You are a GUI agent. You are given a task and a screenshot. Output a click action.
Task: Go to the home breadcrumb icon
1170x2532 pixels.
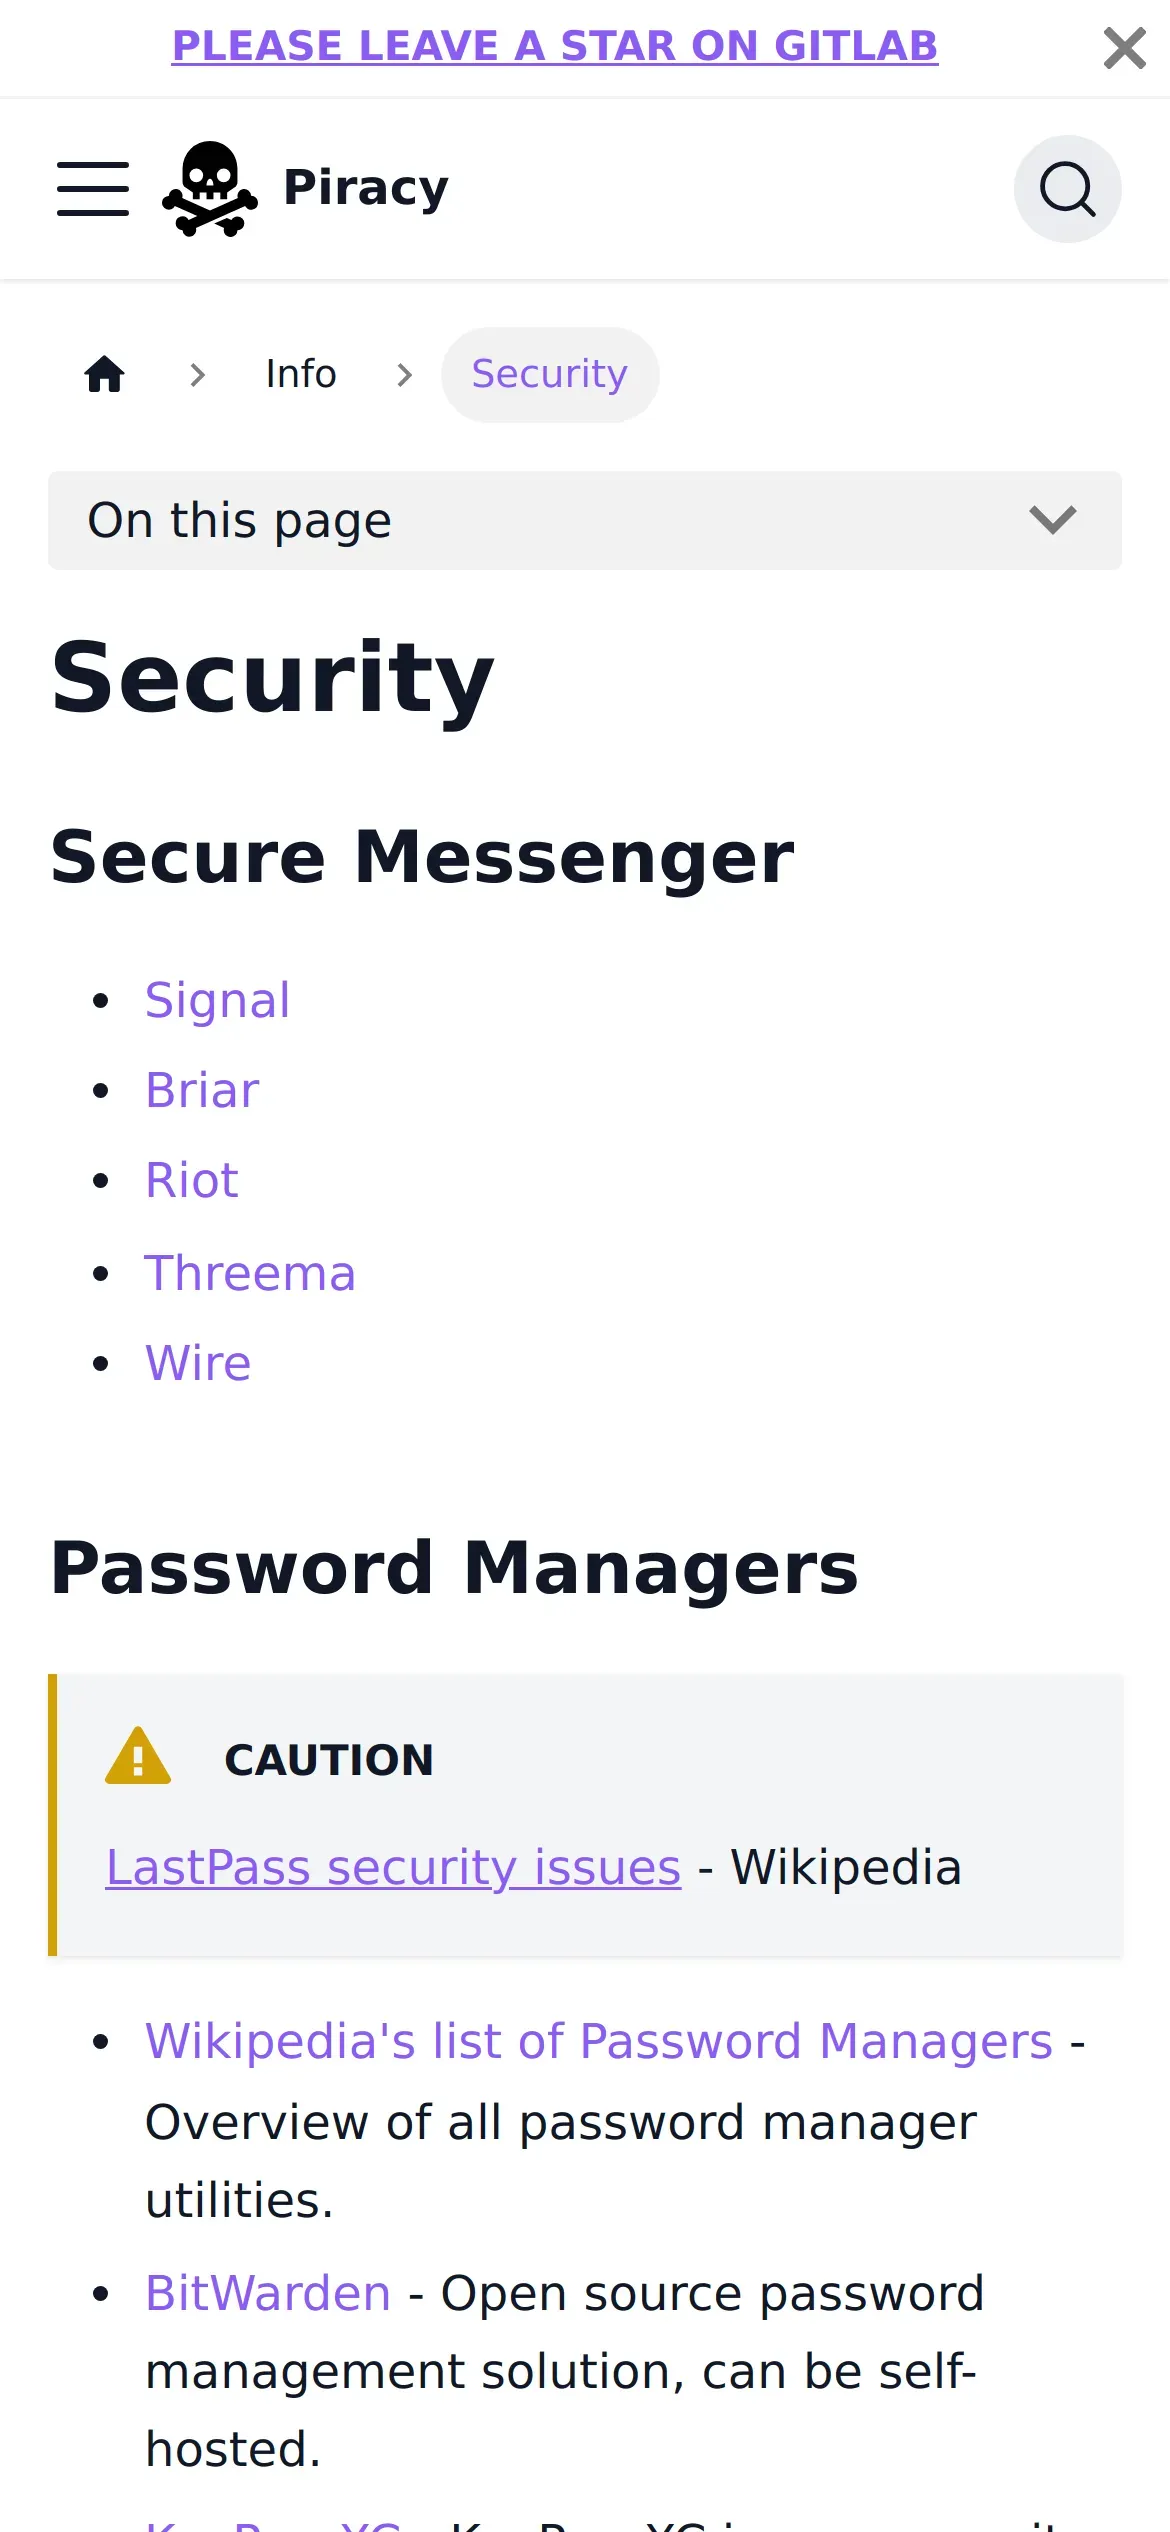point(105,375)
